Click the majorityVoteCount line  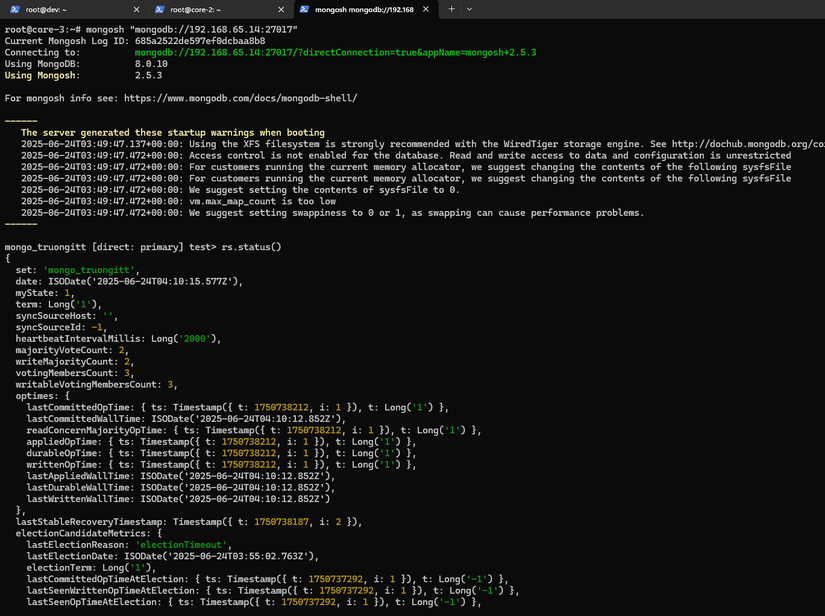(72, 350)
